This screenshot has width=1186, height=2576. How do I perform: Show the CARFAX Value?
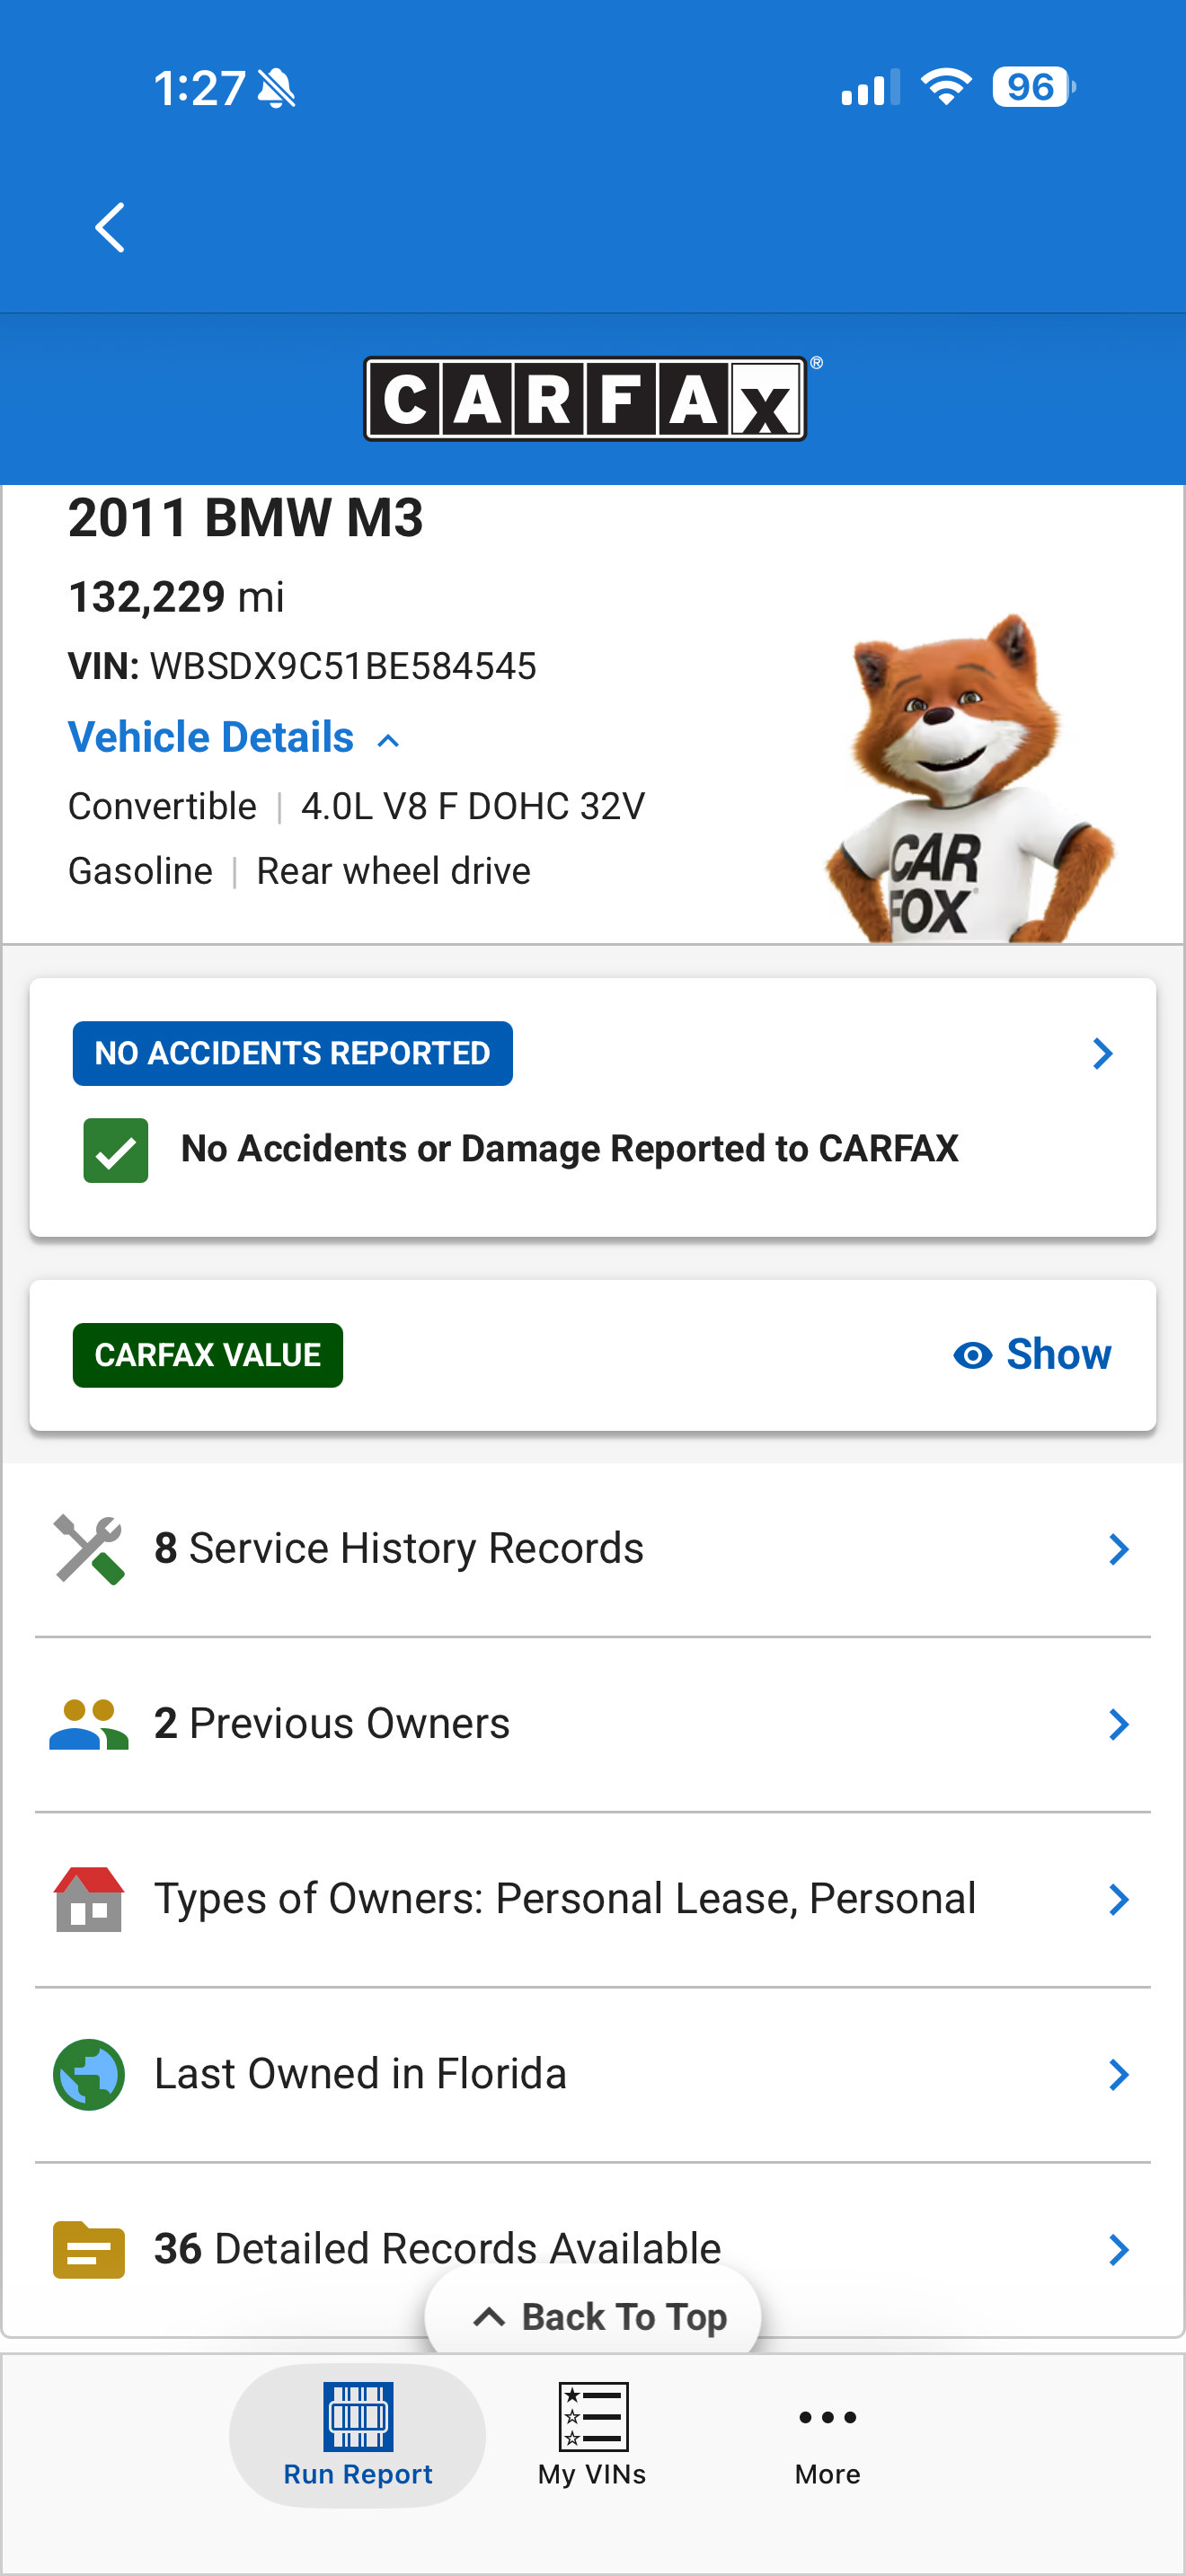(1032, 1354)
